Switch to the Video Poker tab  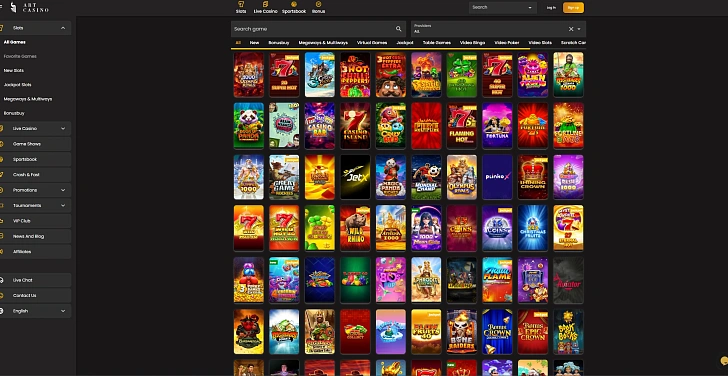point(507,43)
